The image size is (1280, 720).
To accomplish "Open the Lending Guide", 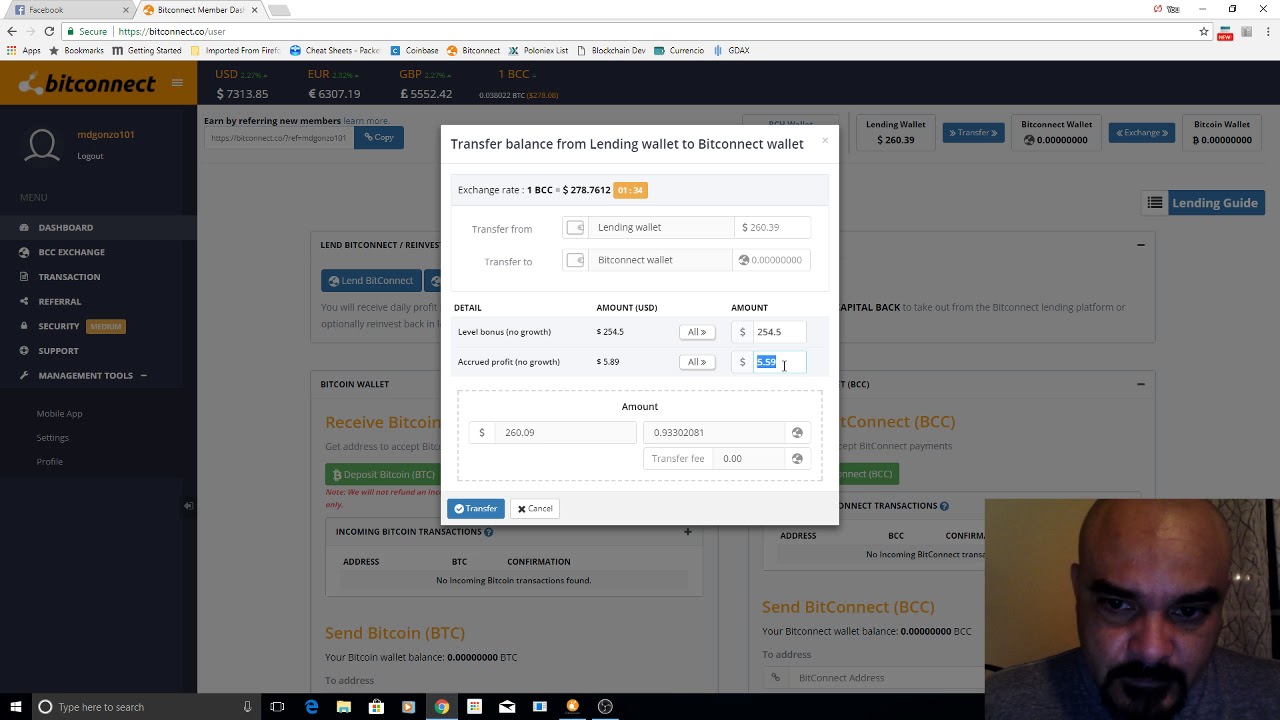I will point(1203,203).
